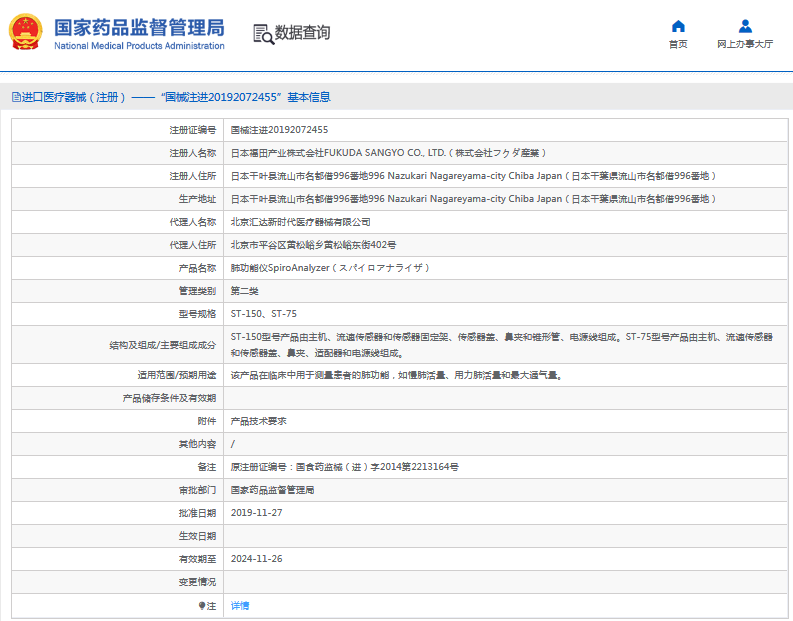Screen dimensions: 793x621
Task: Click the model spec ST-150、ST-75 value
Action: [264, 314]
